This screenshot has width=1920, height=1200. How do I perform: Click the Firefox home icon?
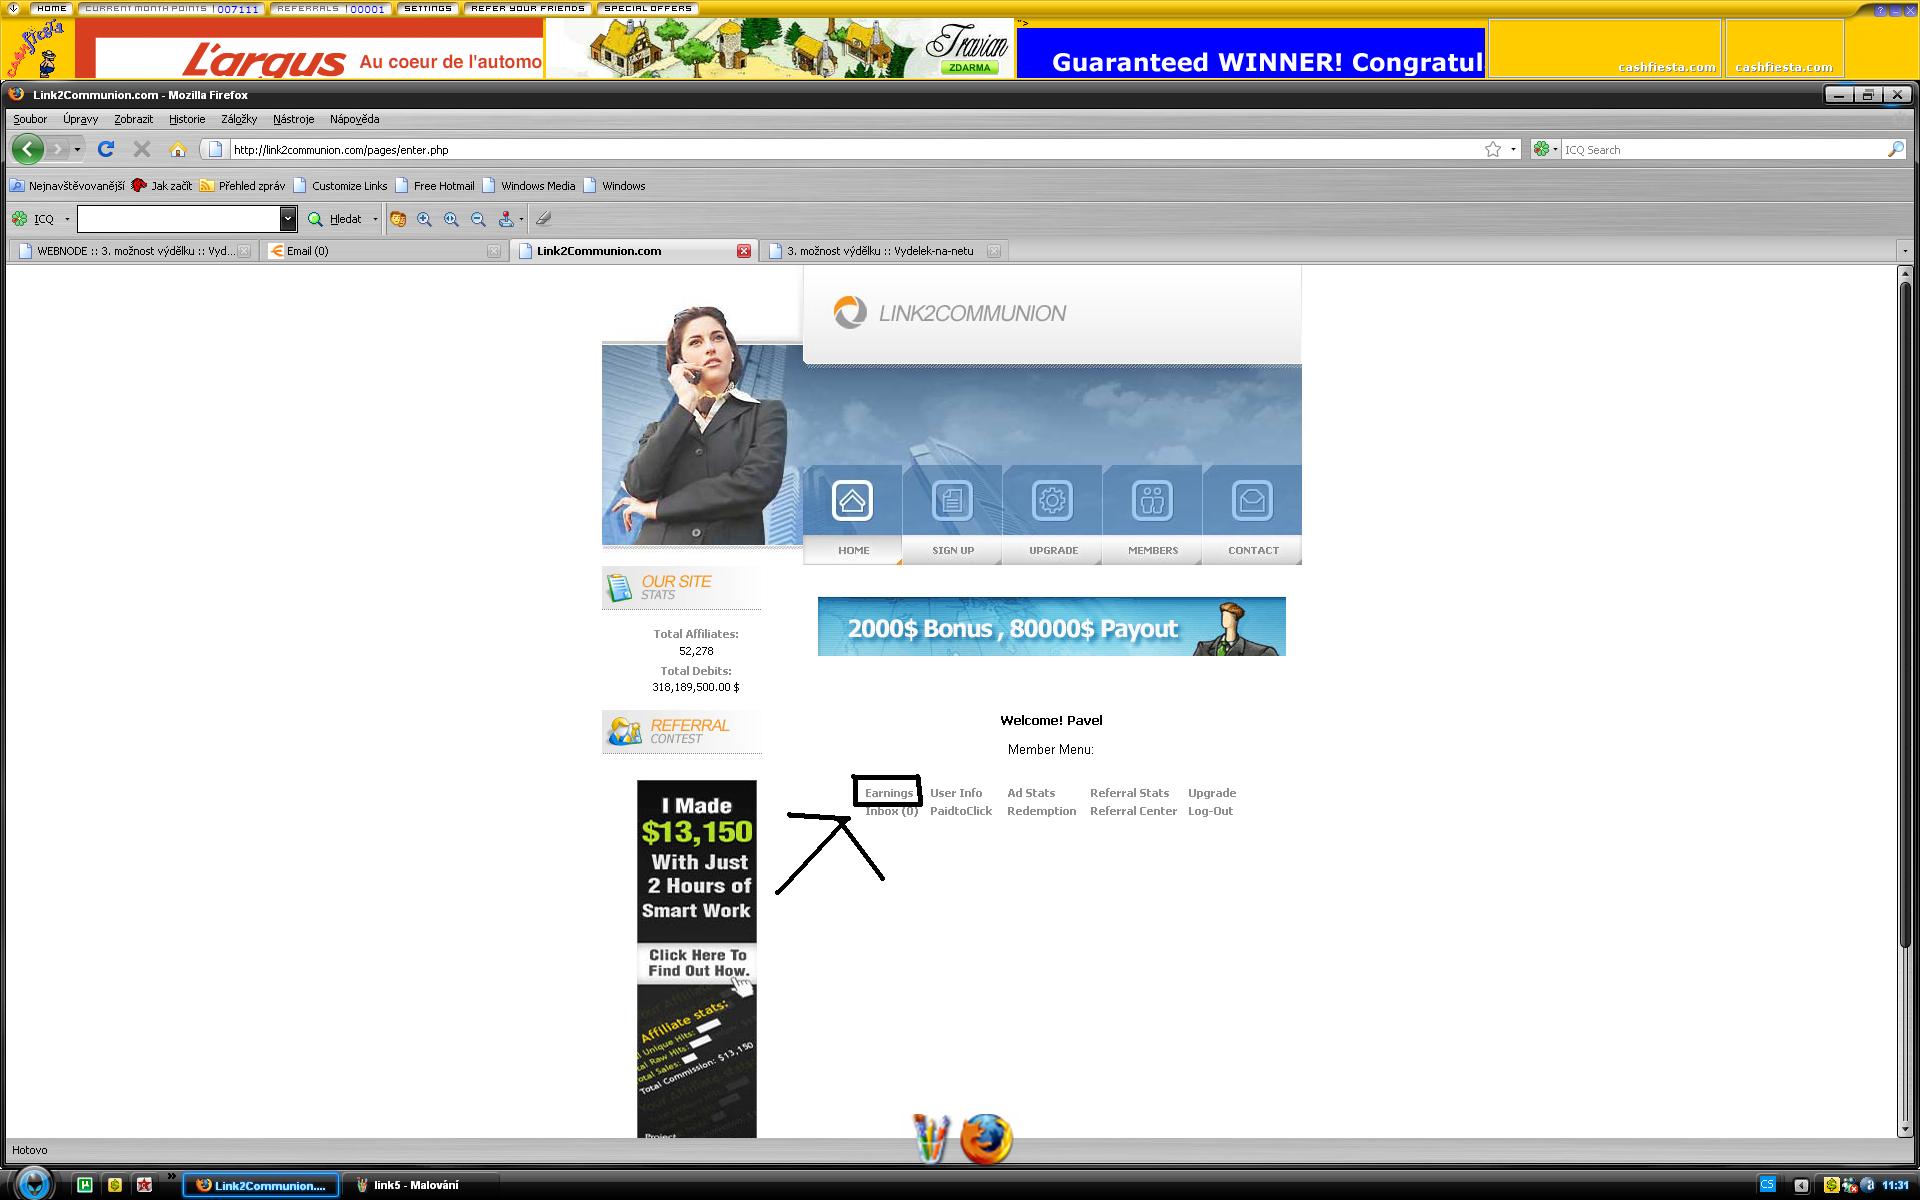pos(178,149)
